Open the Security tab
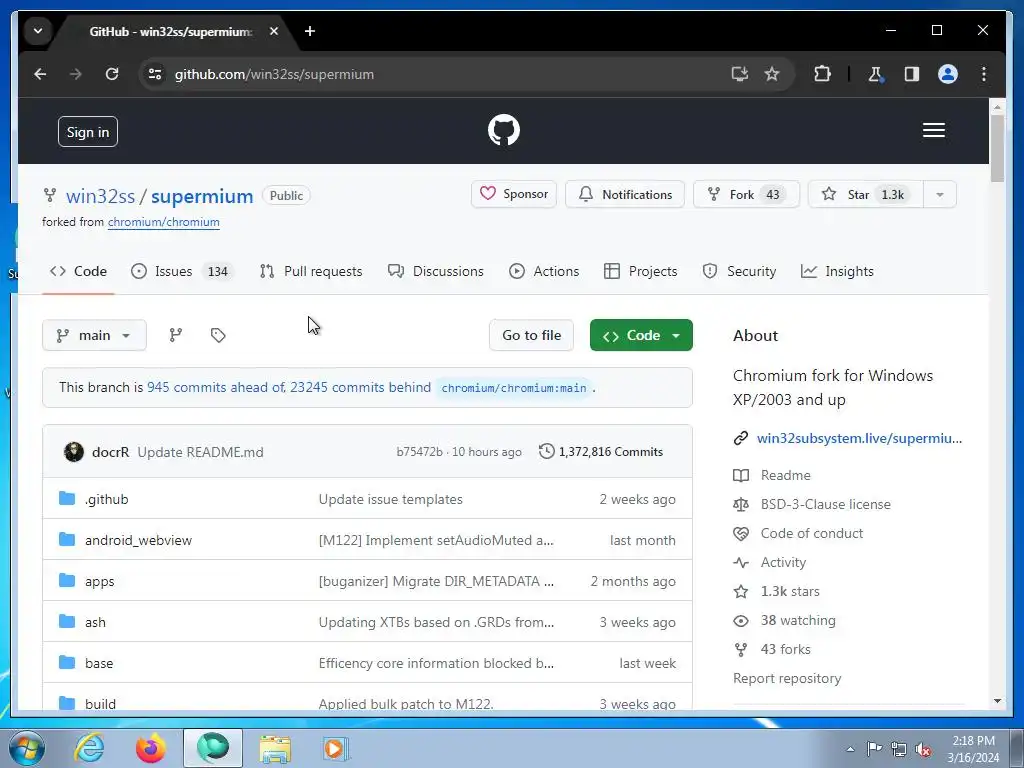Viewport: 1024px width, 768px height. click(x=739, y=271)
